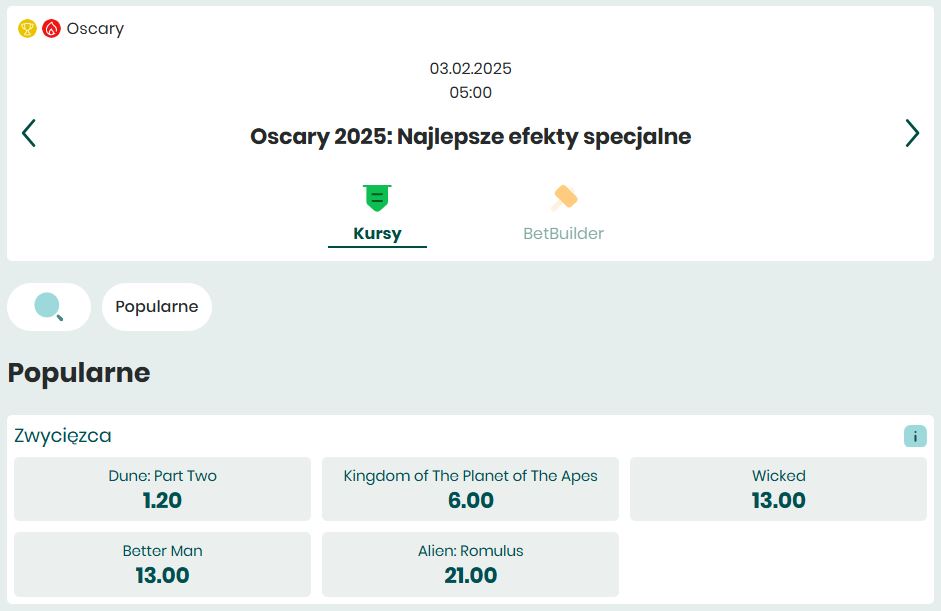The image size is (941, 611).
Task: Click the Popularne filter pill
Action: 156,306
